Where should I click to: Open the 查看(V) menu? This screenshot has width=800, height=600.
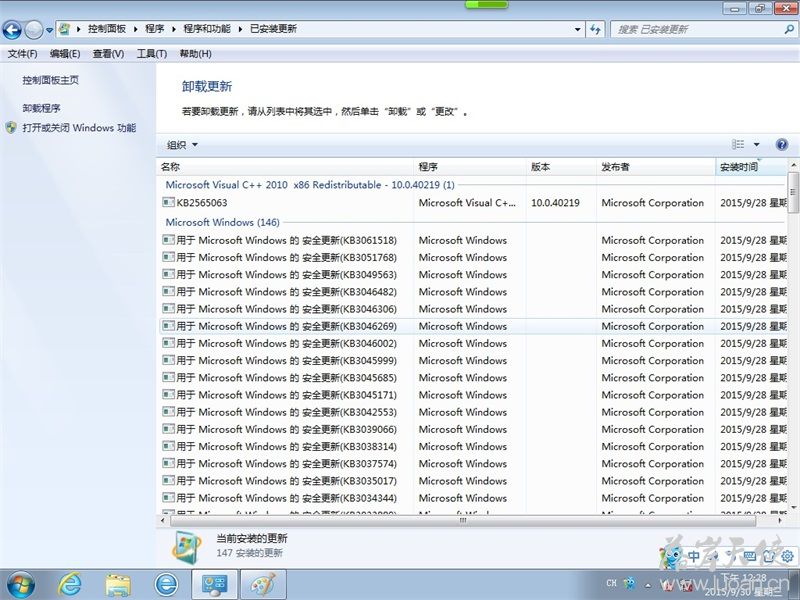pyautogui.click(x=108, y=54)
